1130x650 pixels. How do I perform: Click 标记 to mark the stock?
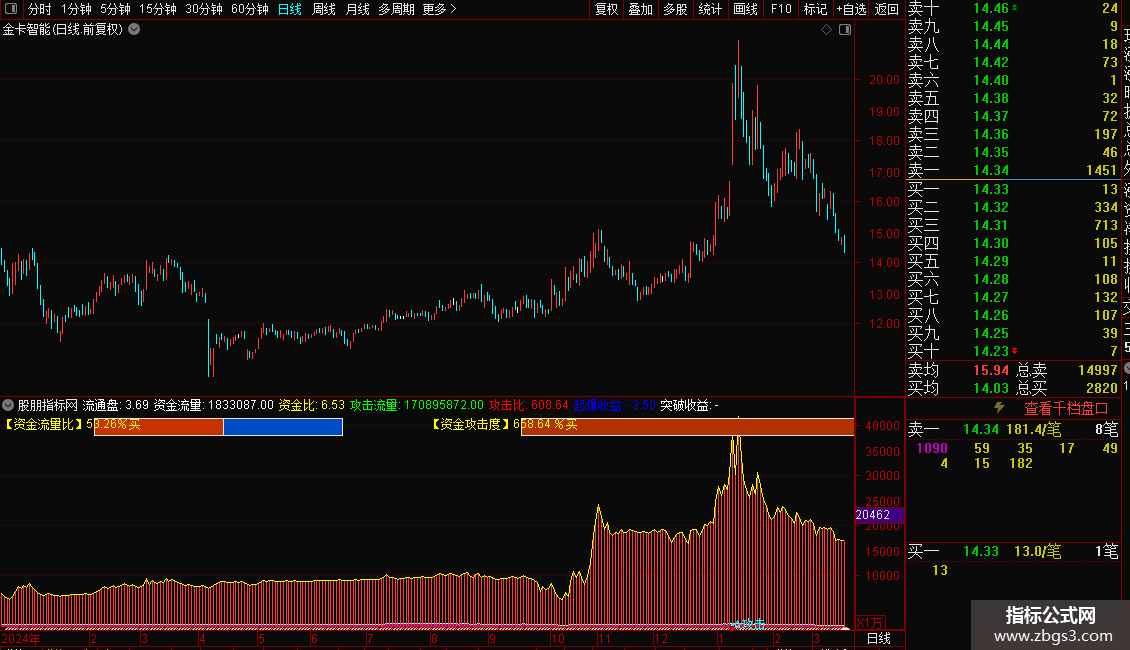(x=815, y=9)
